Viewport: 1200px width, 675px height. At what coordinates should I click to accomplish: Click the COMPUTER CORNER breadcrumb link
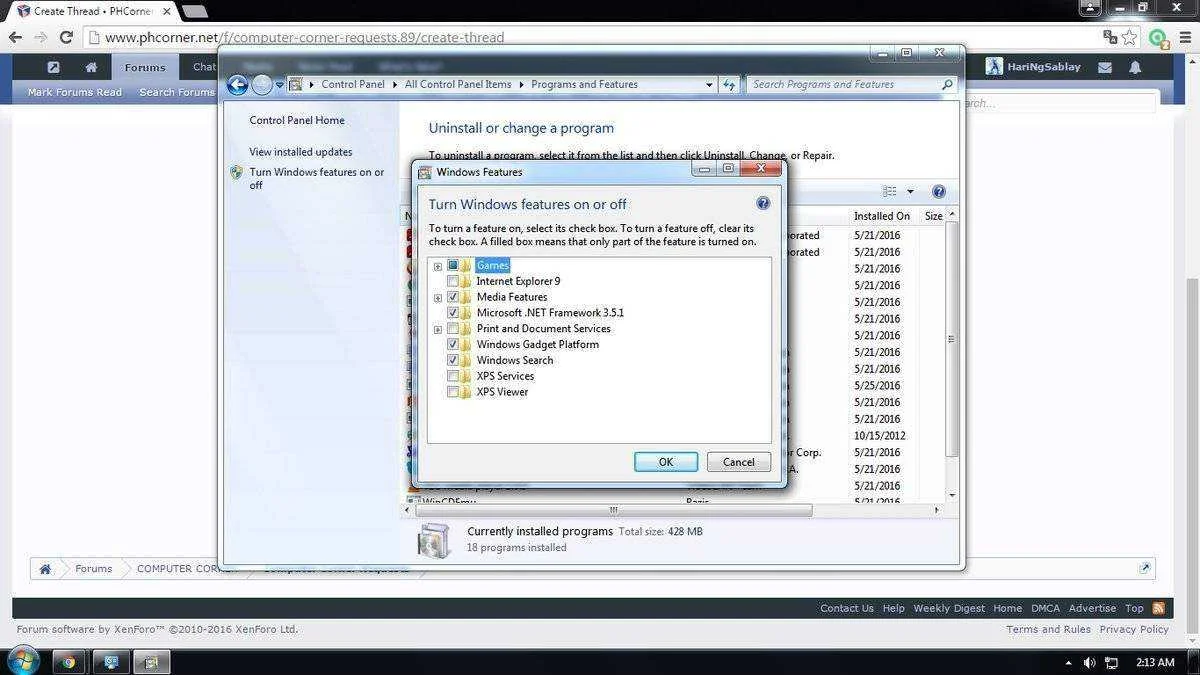187,569
